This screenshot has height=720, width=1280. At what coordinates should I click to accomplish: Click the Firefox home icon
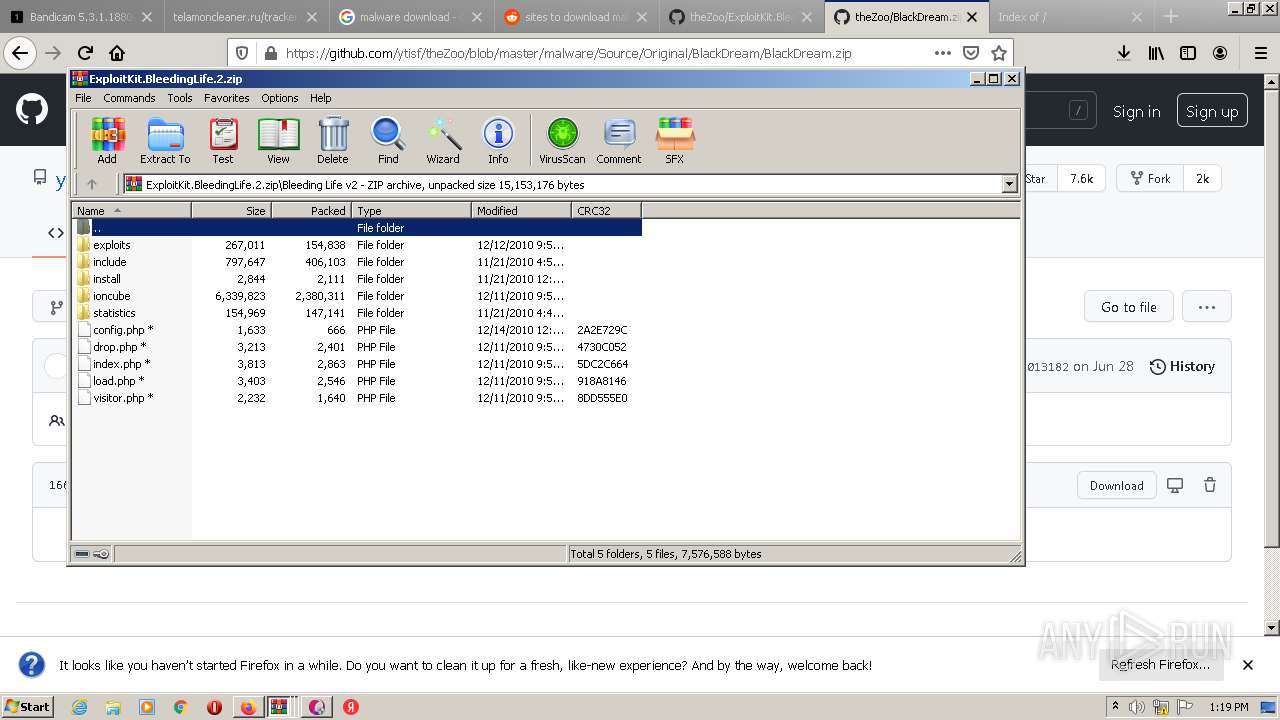117,53
